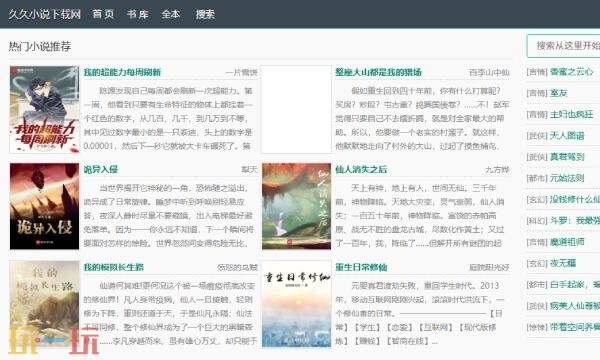Click the description text under 重生日常修仙
600x360 pixels.
point(420,313)
